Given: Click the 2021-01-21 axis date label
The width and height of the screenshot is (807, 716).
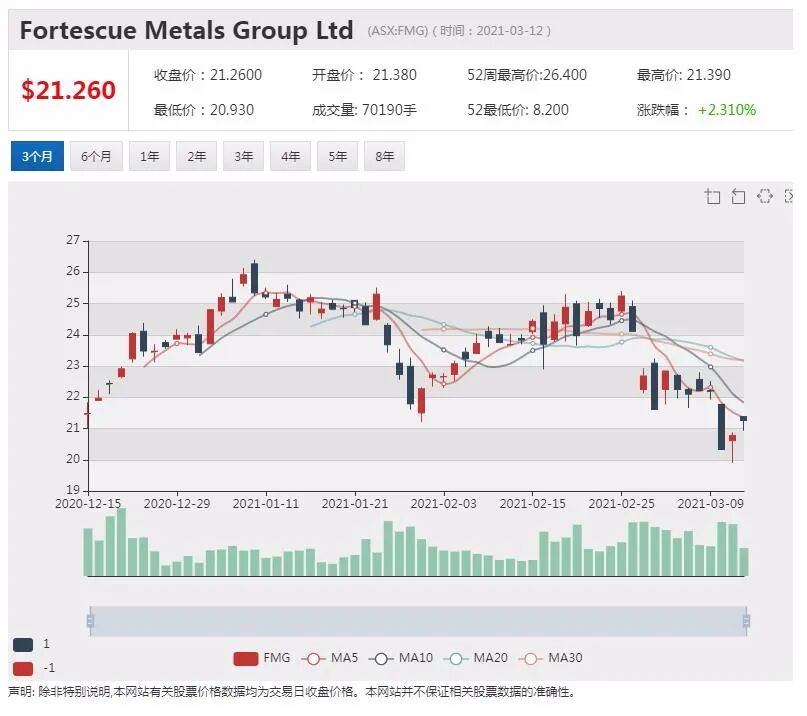Looking at the screenshot, I should click(x=355, y=503).
